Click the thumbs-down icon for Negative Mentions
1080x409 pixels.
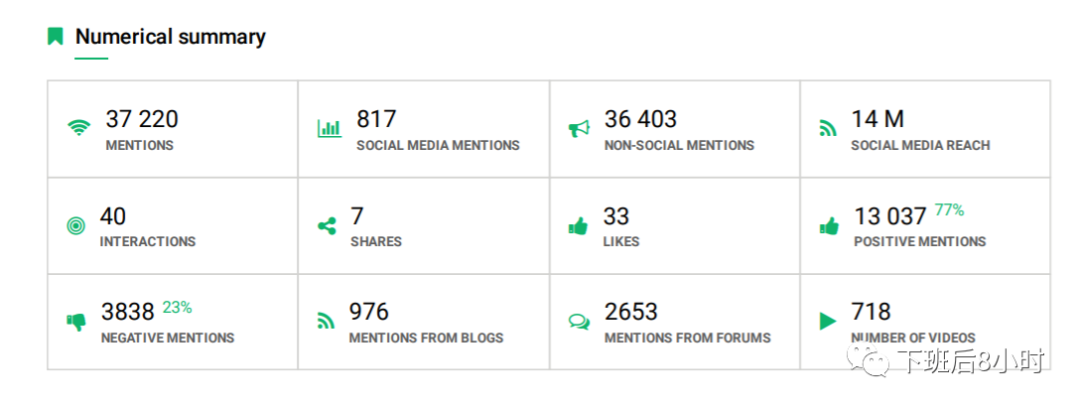click(76, 322)
